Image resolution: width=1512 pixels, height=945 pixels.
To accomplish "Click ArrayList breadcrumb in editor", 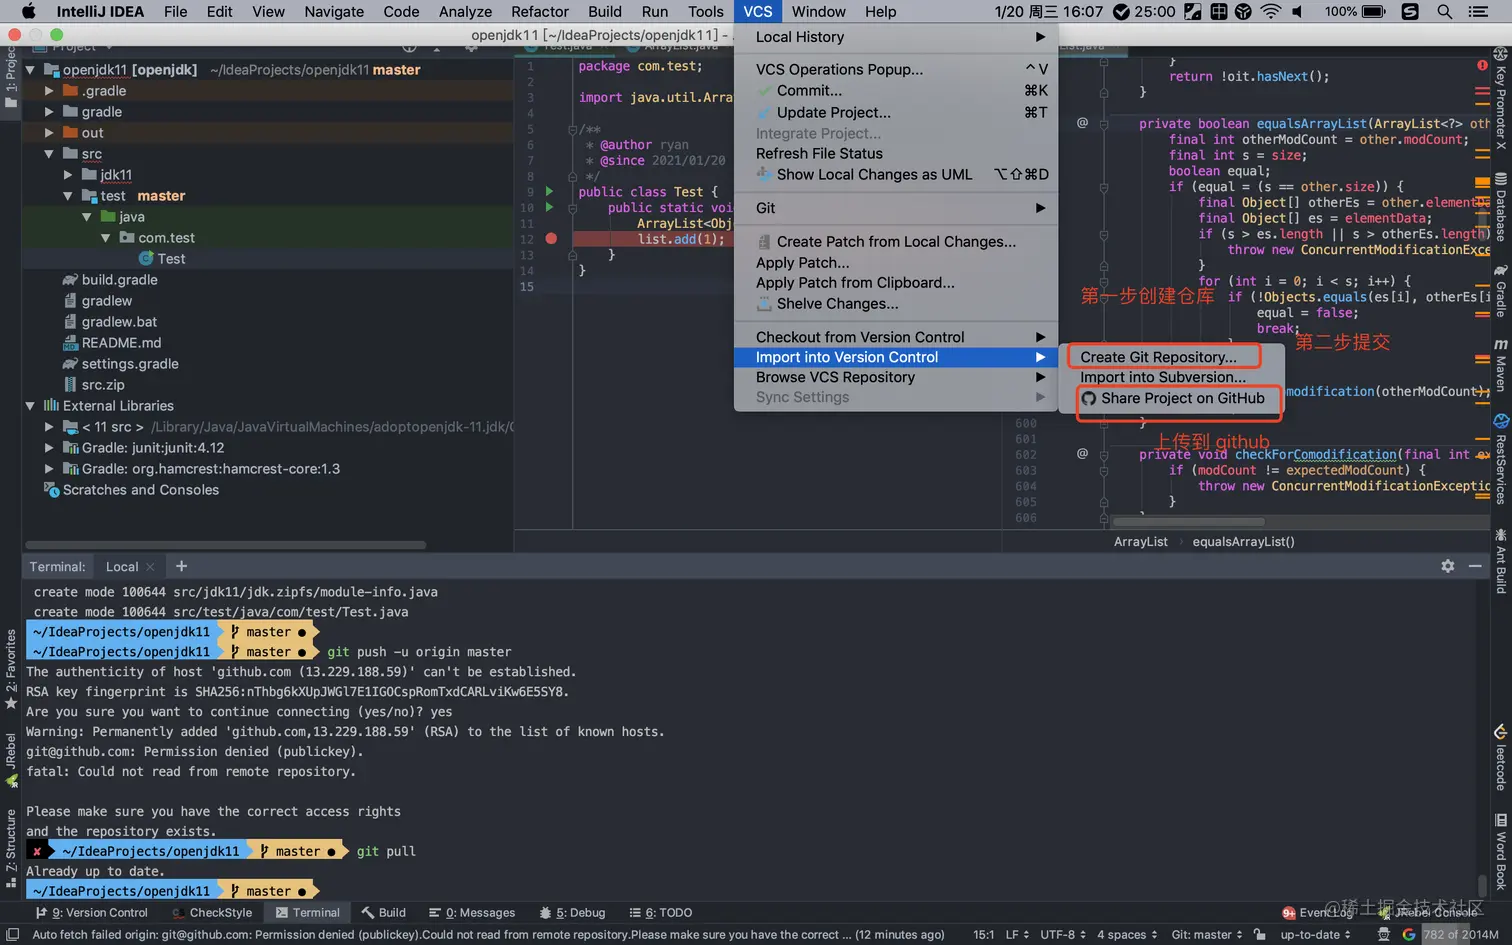I will 1140,542.
